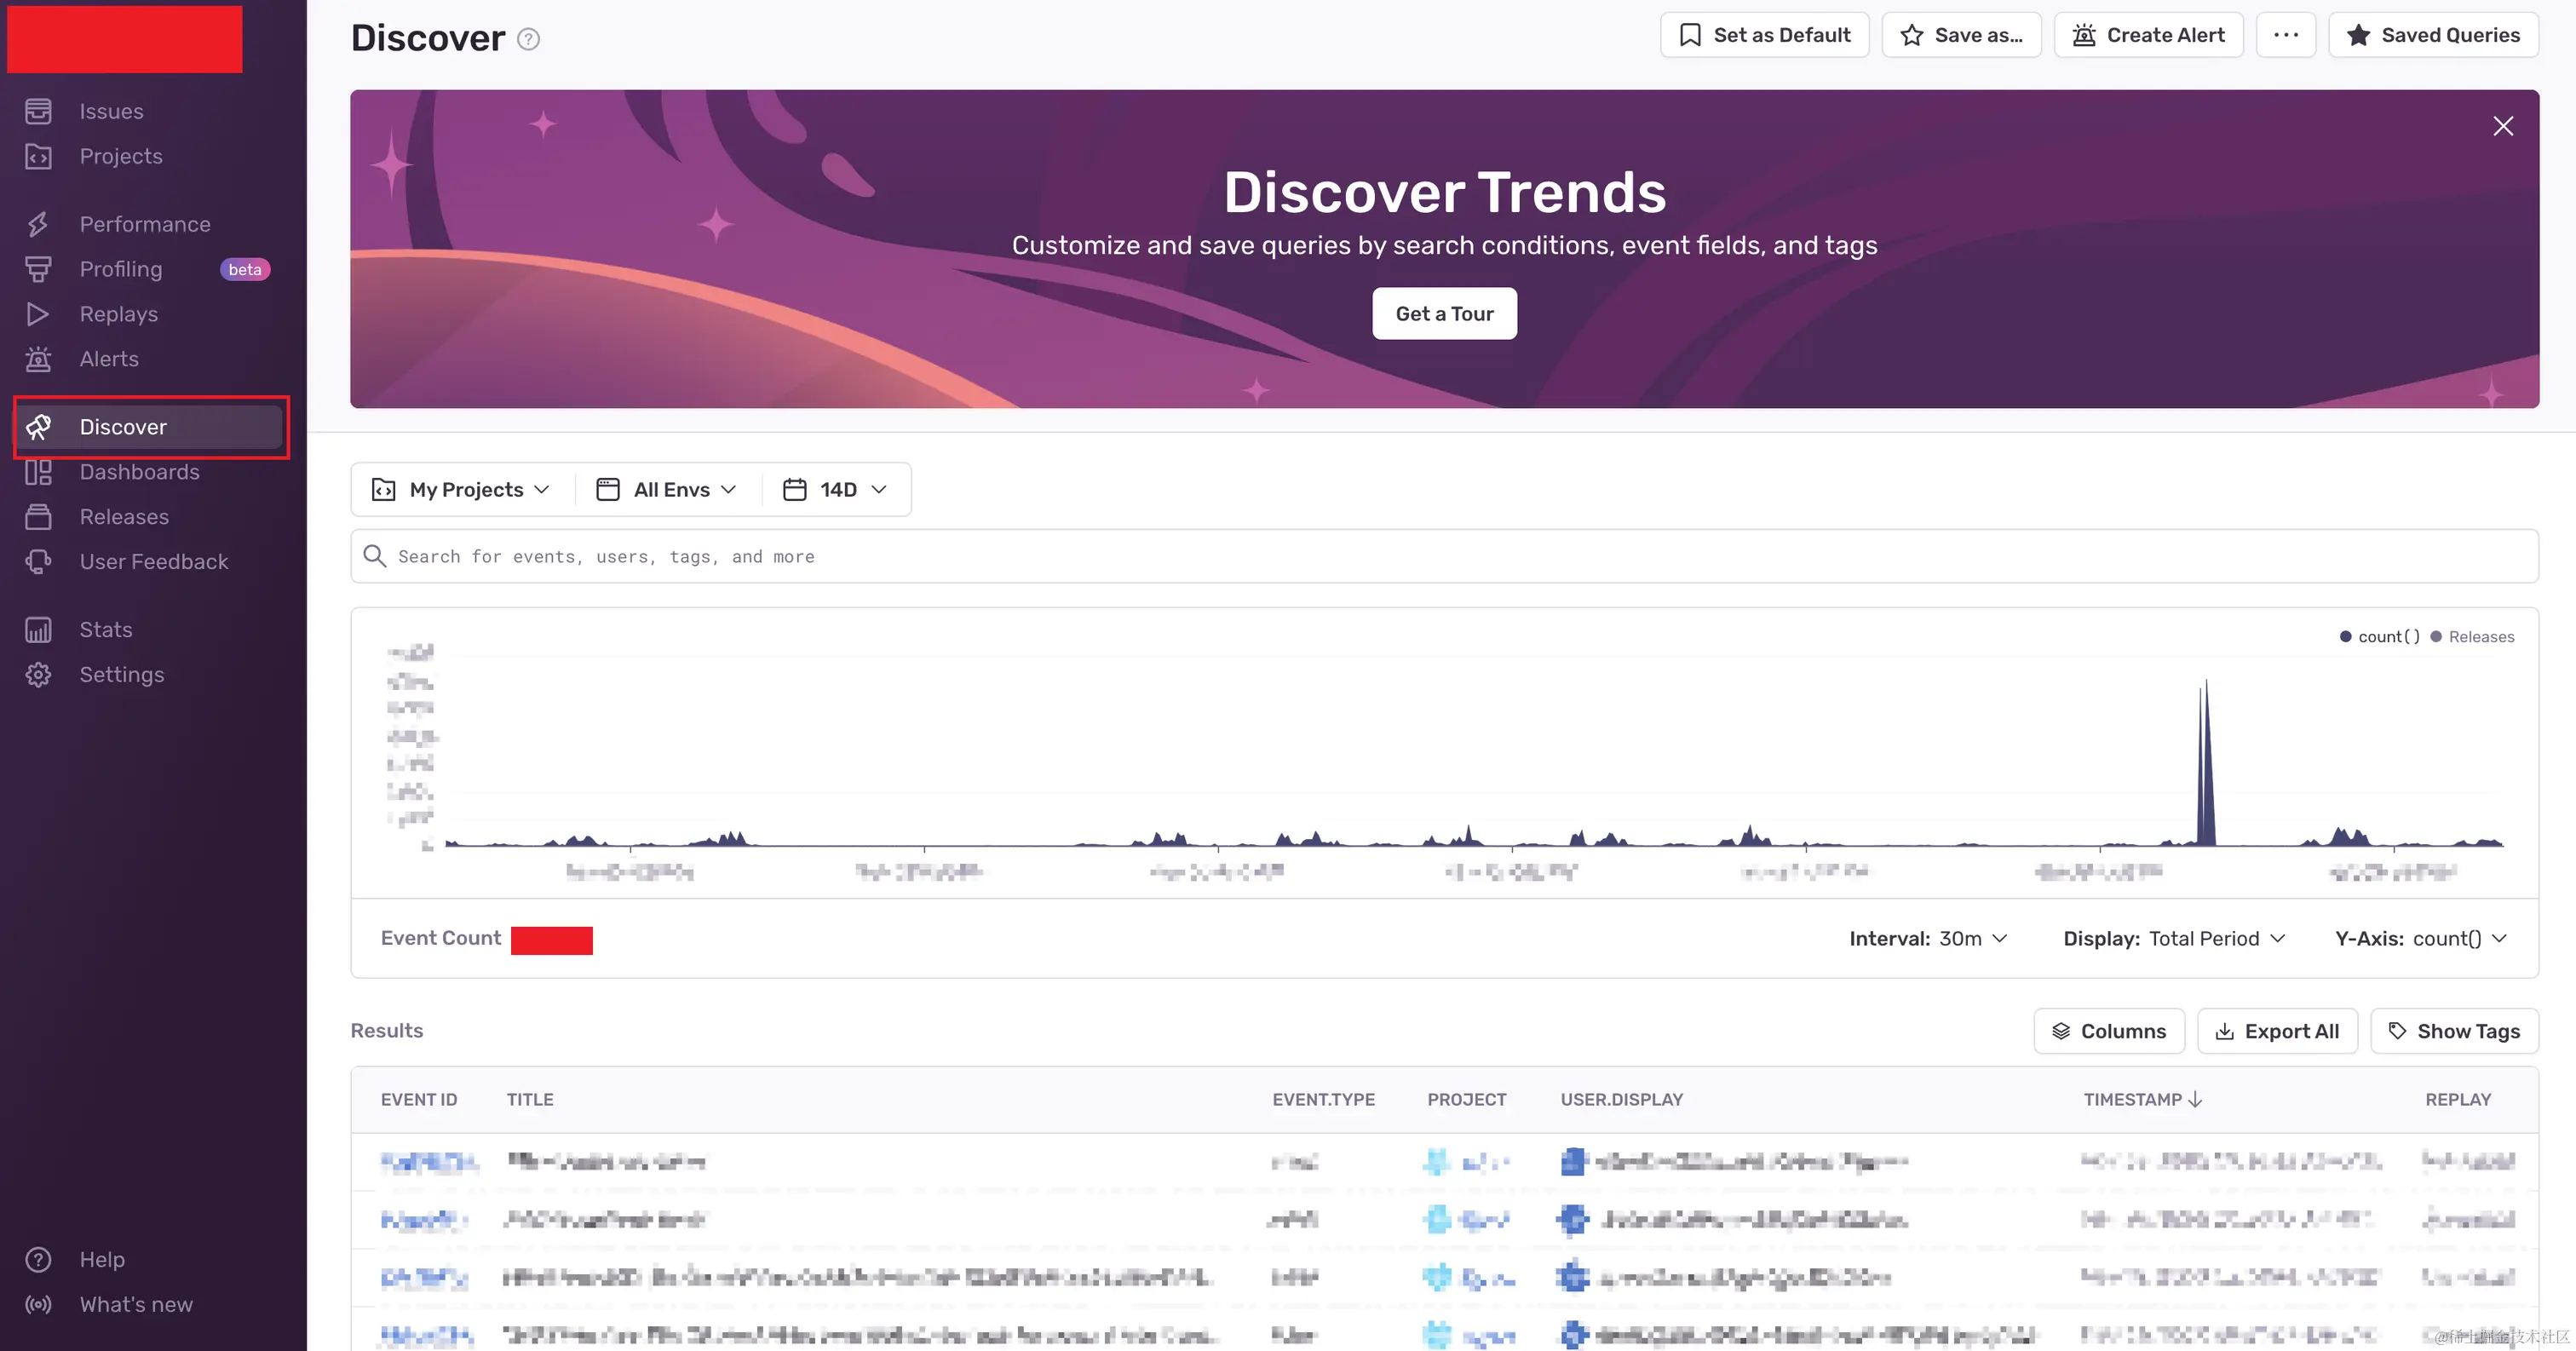The height and width of the screenshot is (1351, 2576).
Task: Open the Releases sidebar item
Action: tap(124, 517)
